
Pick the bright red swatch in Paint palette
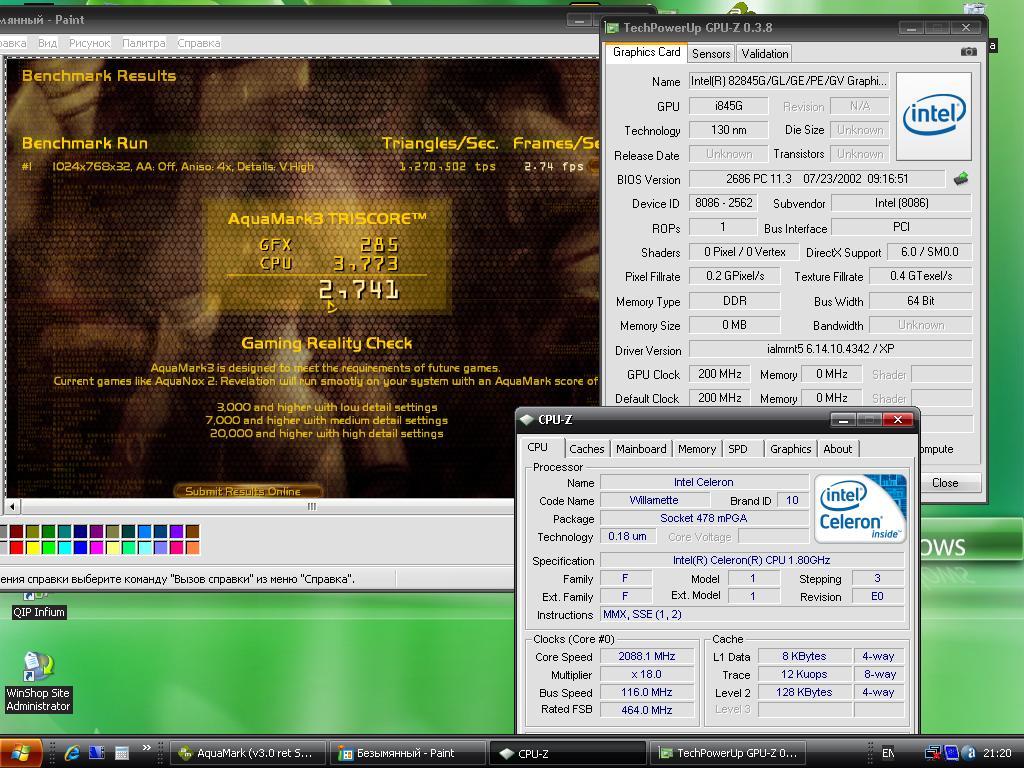pyautogui.click(x=17, y=547)
